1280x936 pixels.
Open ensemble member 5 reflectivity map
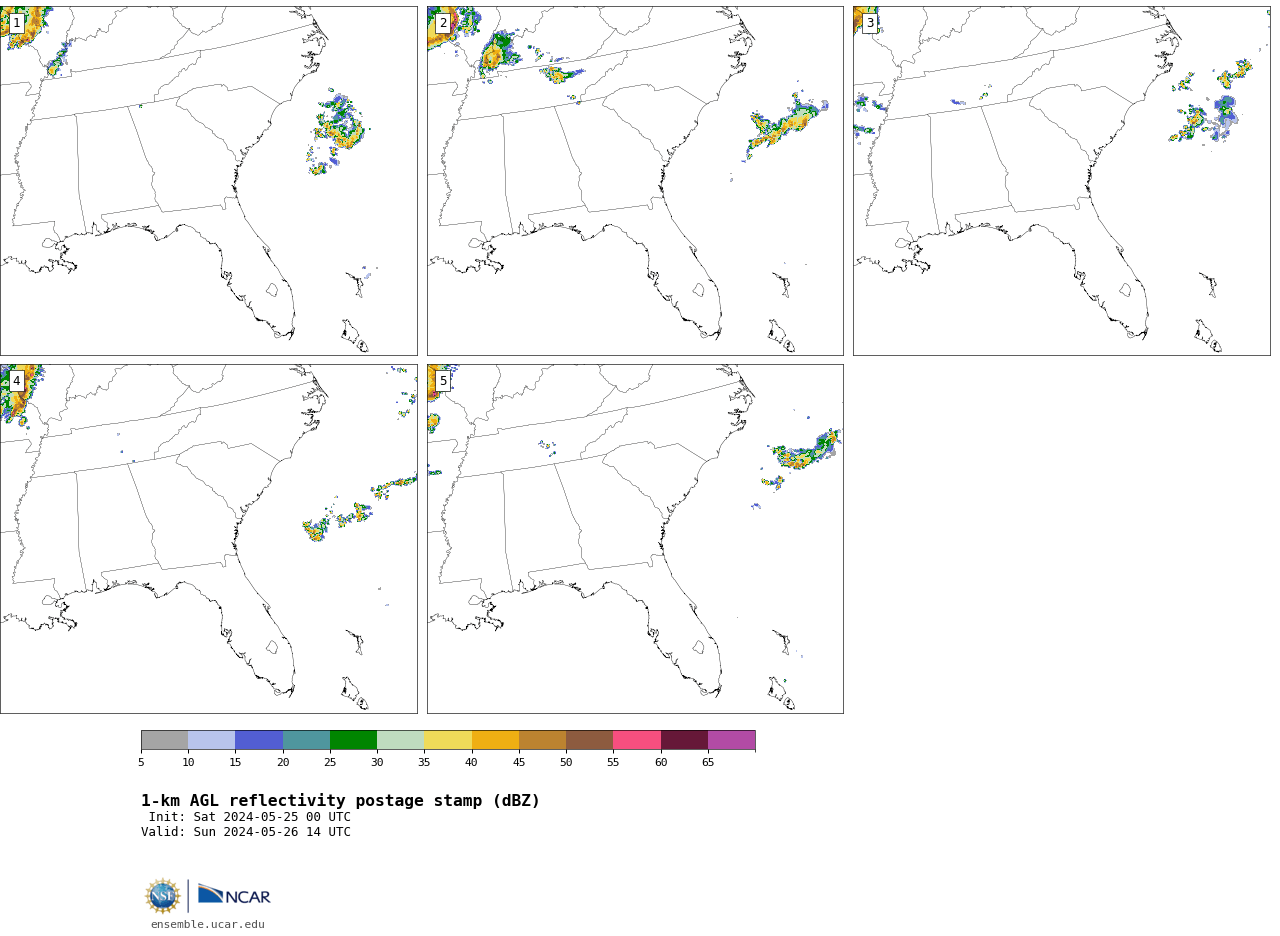point(635,539)
